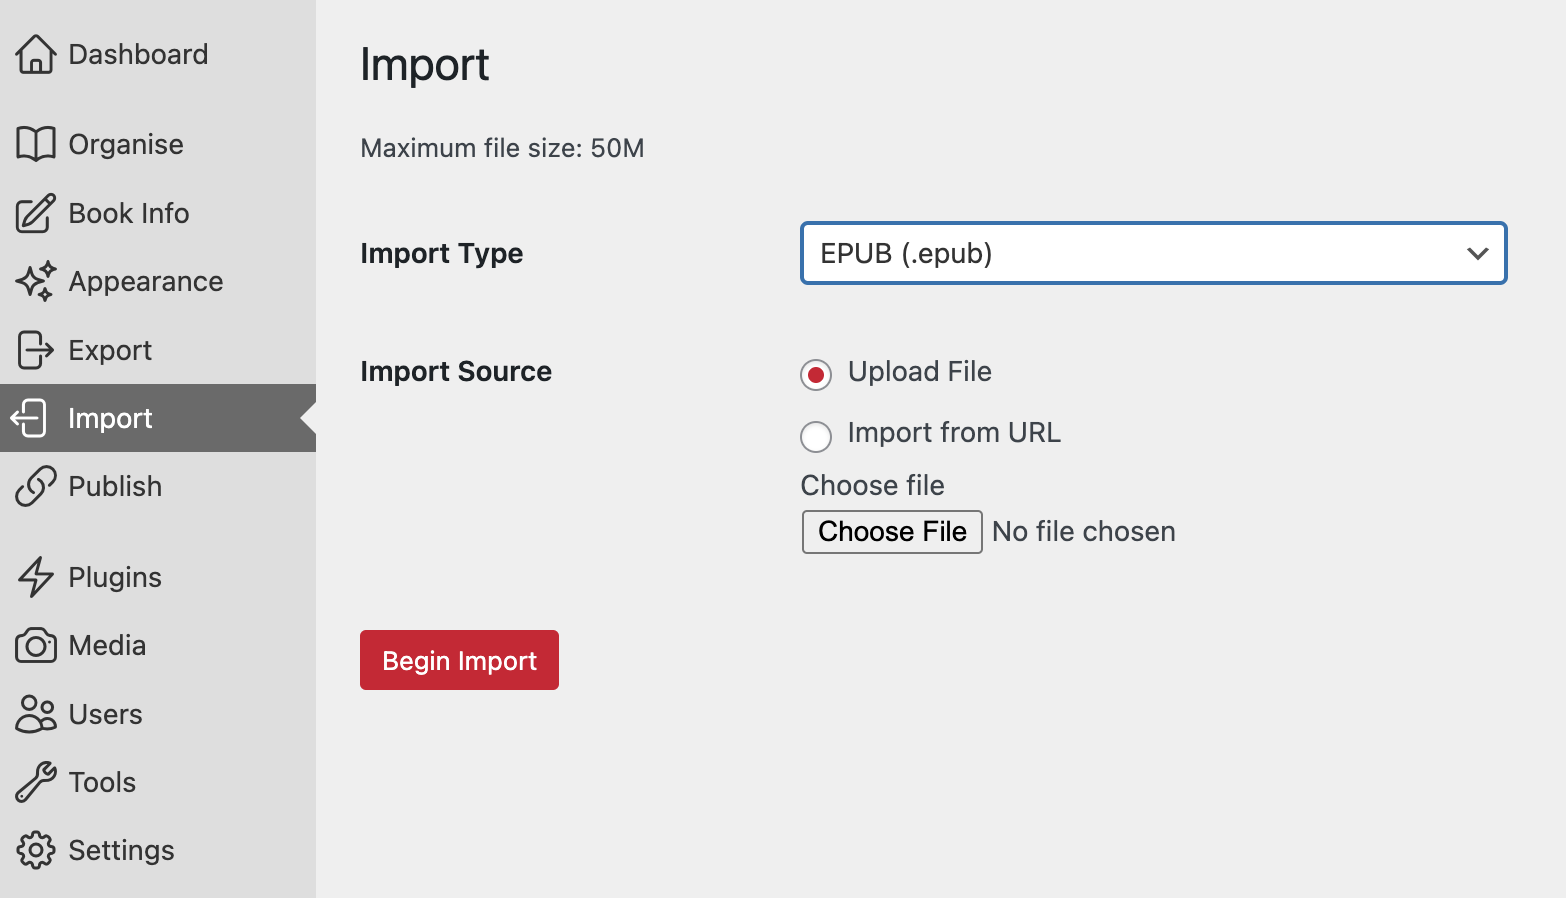This screenshot has width=1566, height=898.
Task: Click the Plugins lightning bolt icon
Action: (36, 577)
